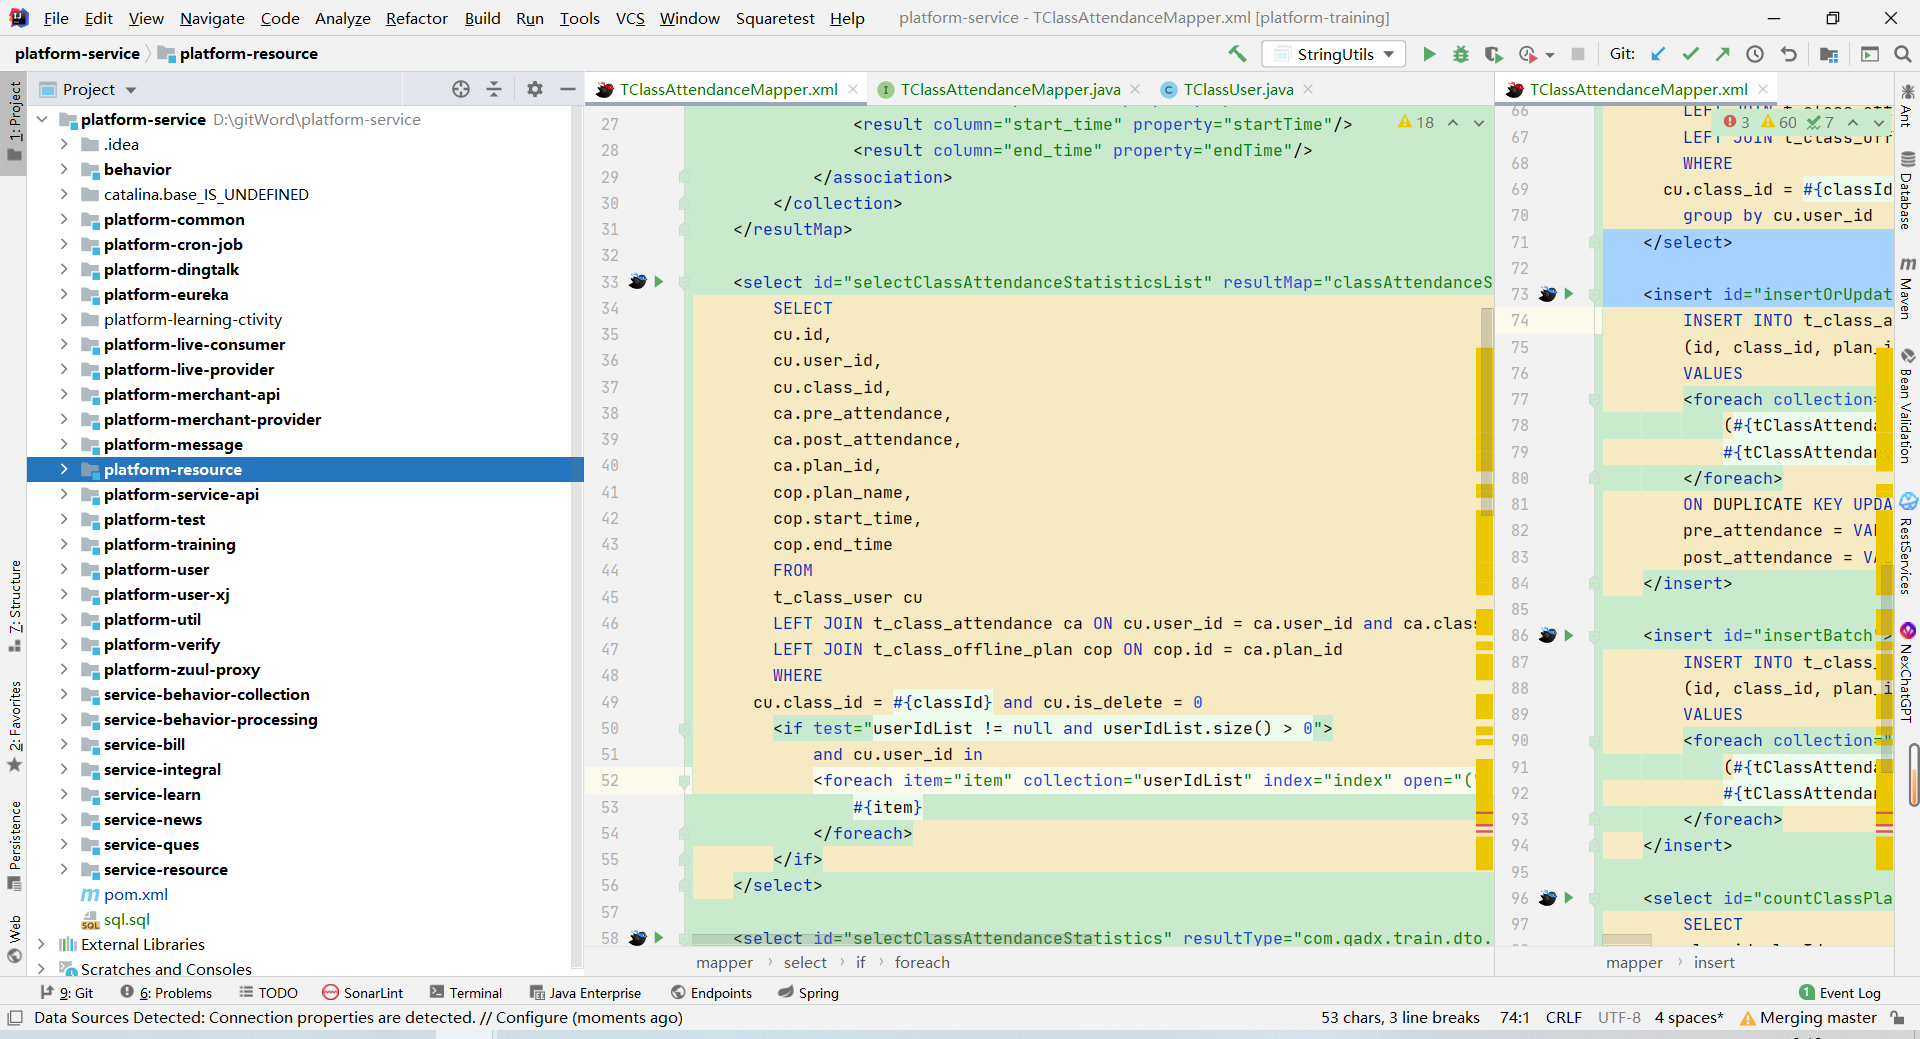This screenshot has height=1039, width=1920.
Task: Switch to TClassUser.java tab
Action: tap(1238, 89)
